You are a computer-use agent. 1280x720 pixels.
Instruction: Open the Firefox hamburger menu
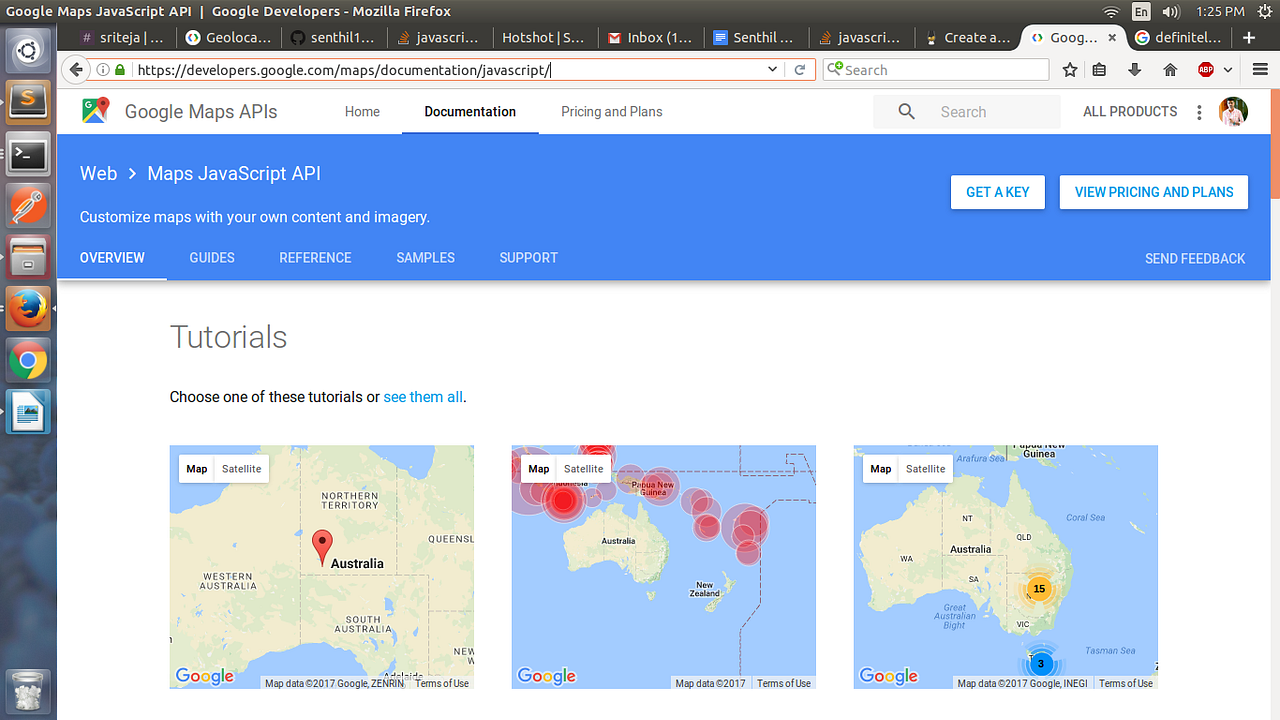pyautogui.click(x=1260, y=70)
